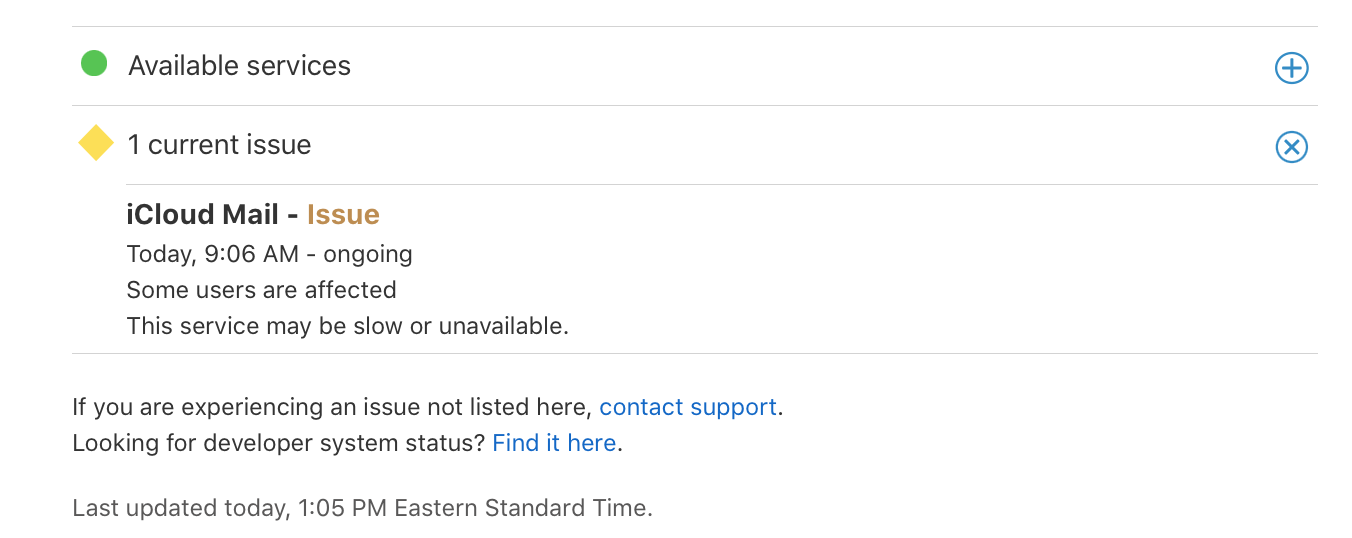Click the "Eastern Standard Time" text
Image resolution: width=1352 pixels, height=538 pixels.
coord(522,508)
